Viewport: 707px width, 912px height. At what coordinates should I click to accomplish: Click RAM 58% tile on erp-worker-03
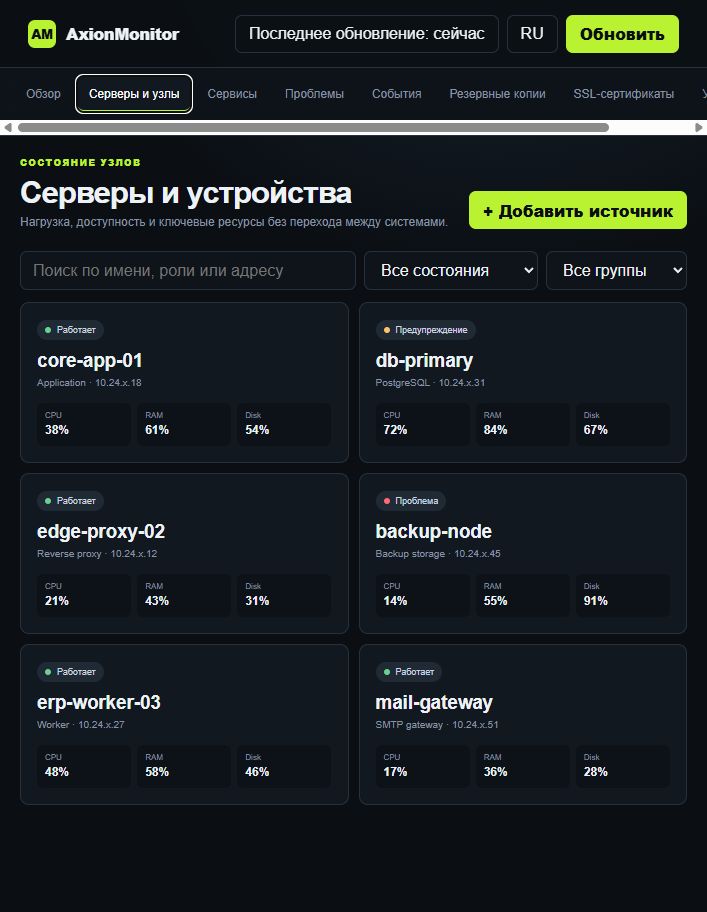pyautogui.click(x=184, y=766)
